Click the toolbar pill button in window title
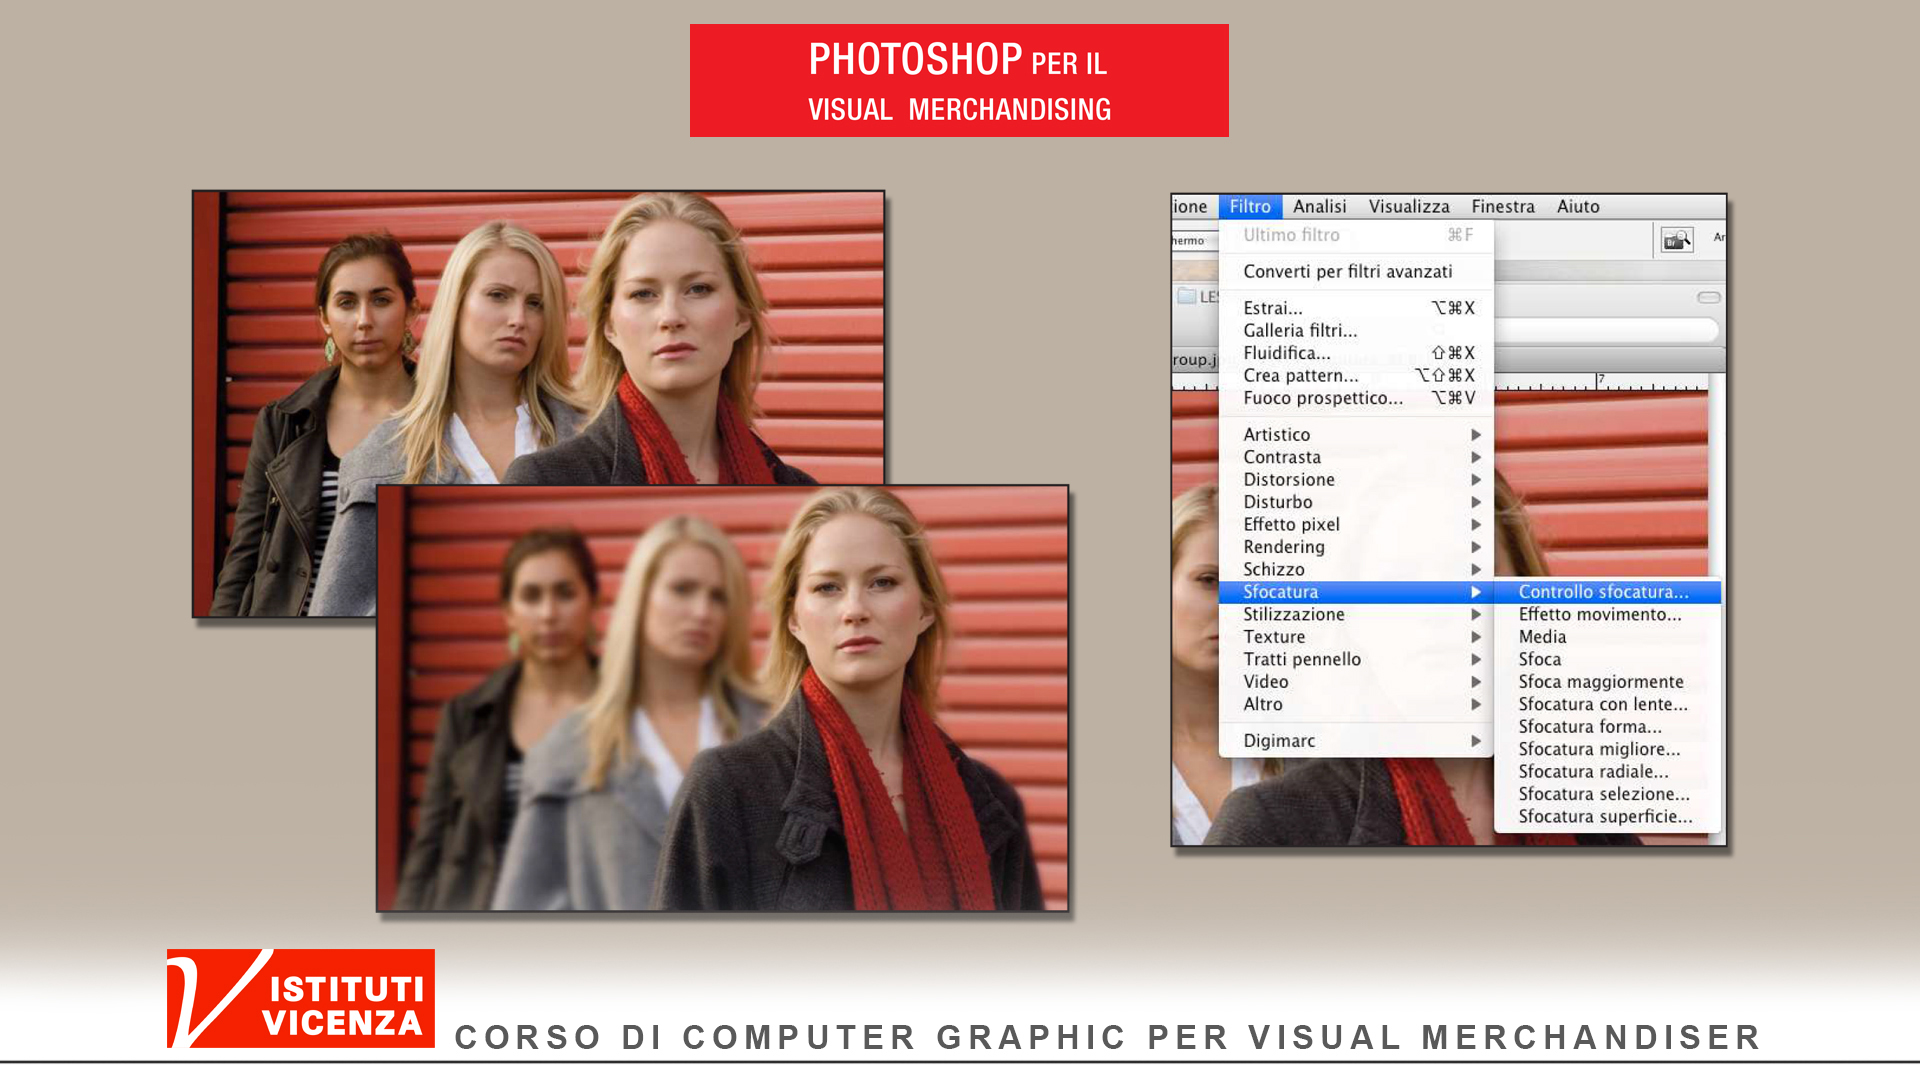The height and width of the screenshot is (1080, 1920). click(x=1709, y=298)
